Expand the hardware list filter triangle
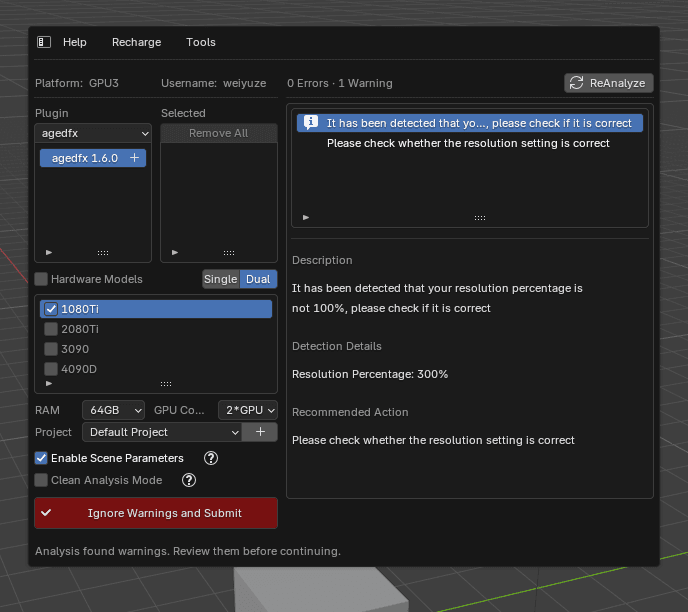 coord(49,383)
